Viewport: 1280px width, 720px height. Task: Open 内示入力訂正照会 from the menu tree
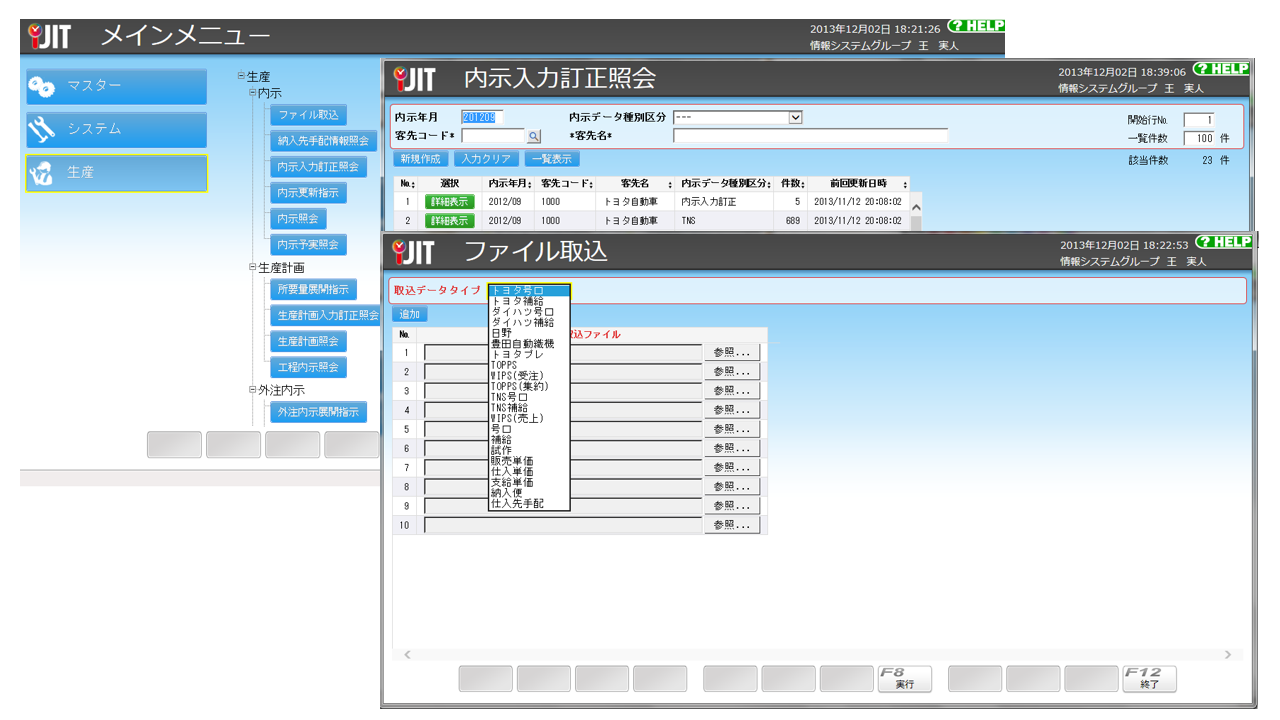click(x=317, y=167)
